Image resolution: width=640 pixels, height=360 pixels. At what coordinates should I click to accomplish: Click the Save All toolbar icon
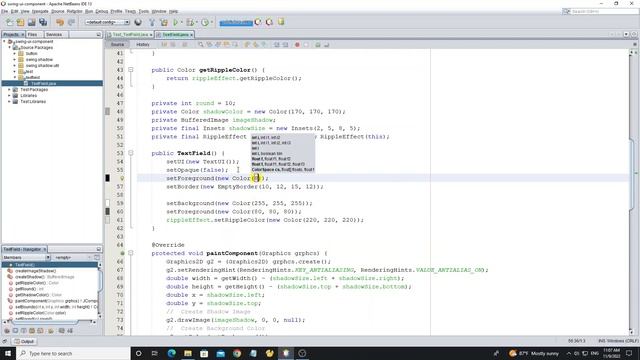[x=43, y=22]
